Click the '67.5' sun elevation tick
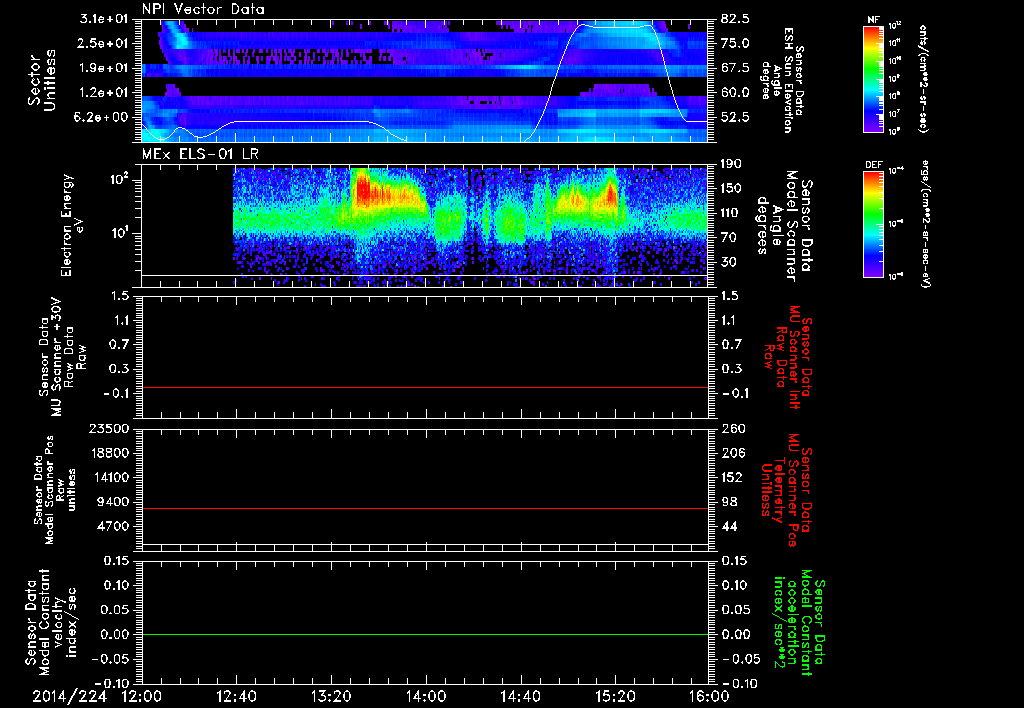Image resolution: width=1024 pixels, height=708 pixels. pyautogui.click(x=735, y=68)
